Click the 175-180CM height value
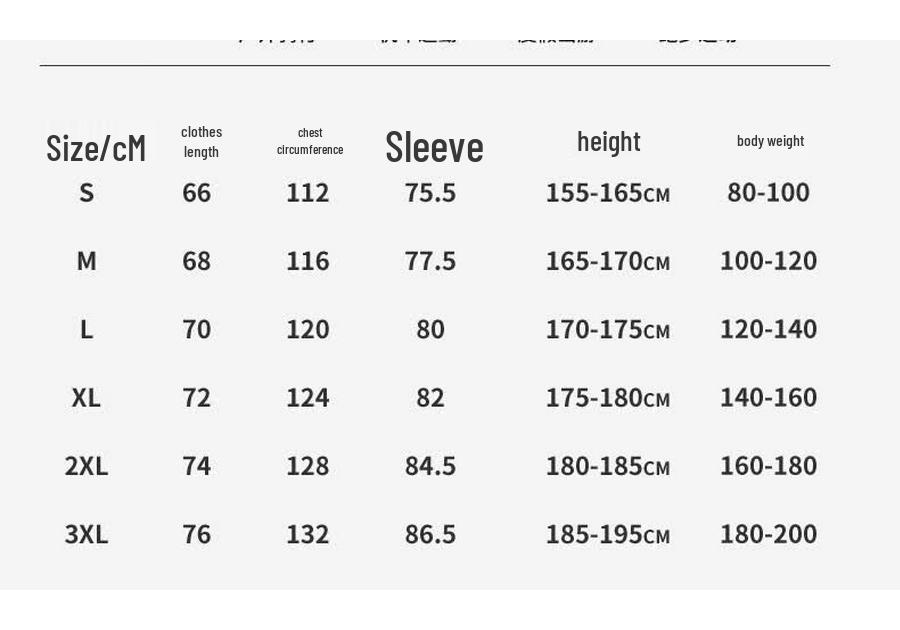Viewport: 900px width, 630px height. (608, 398)
